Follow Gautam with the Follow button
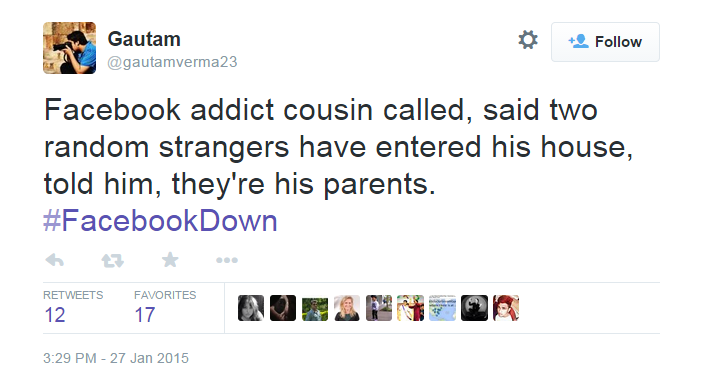The image size is (702, 385). pos(605,42)
